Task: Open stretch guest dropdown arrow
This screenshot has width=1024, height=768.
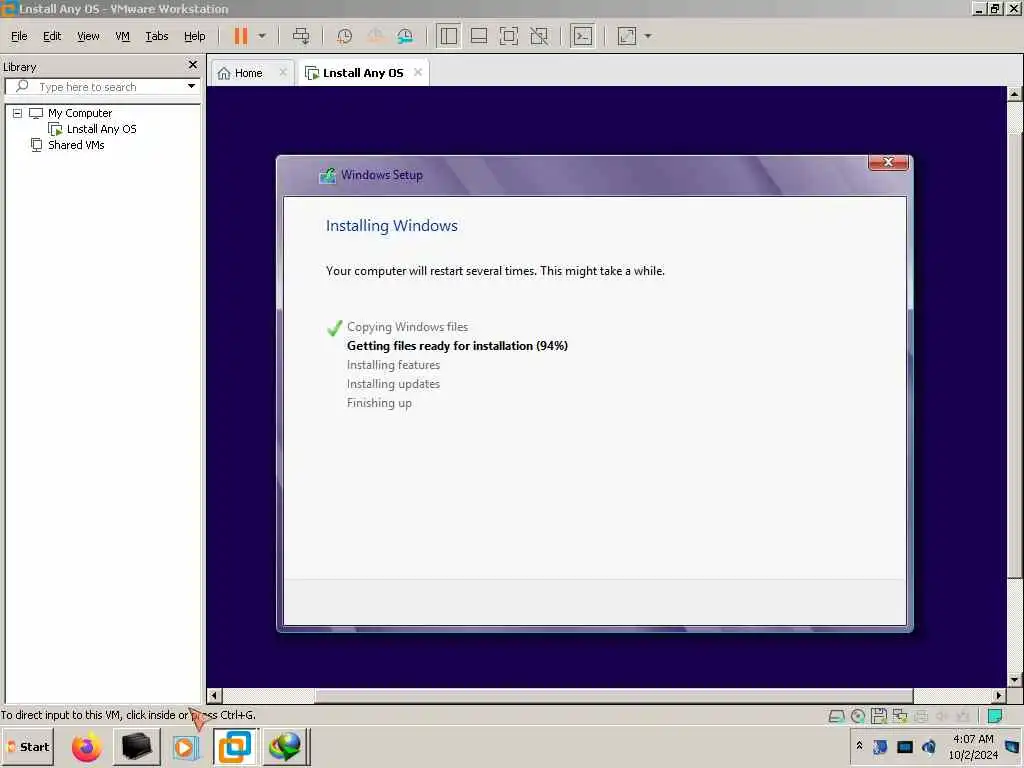Action: [648, 36]
